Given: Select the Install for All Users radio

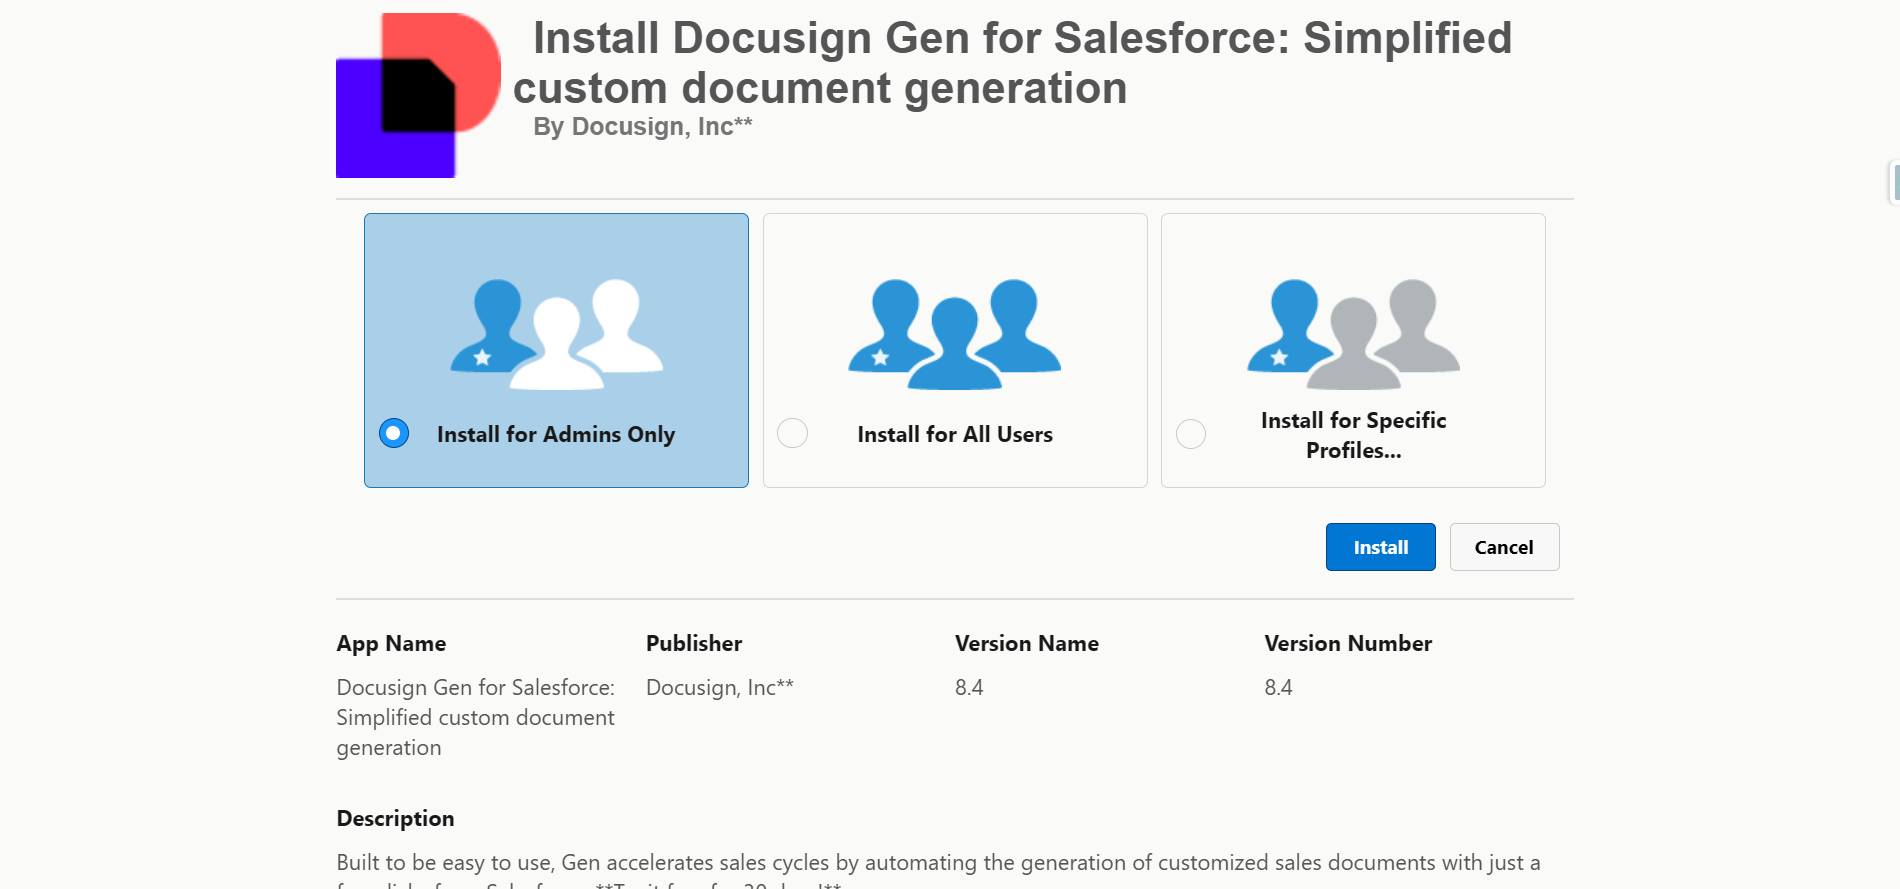Looking at the screenshot, I should [x=792, y=433].
